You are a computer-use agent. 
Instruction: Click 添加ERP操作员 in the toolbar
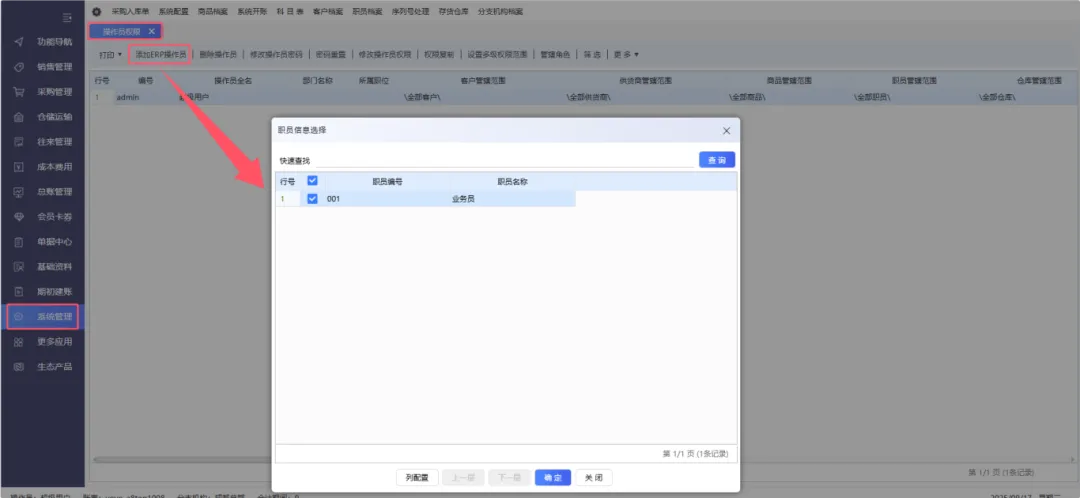160,54
